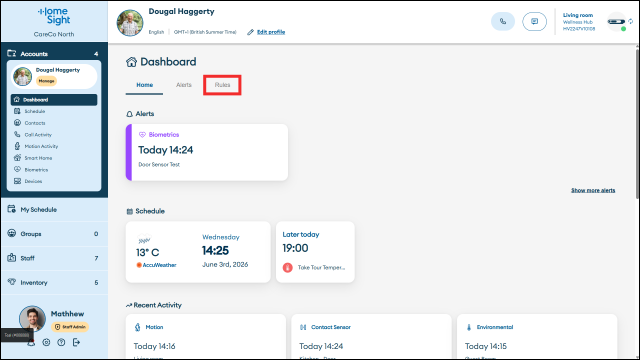640x360 pixels.
Task: Open Groups in the sidebar
Action: [x=54, y=234]
